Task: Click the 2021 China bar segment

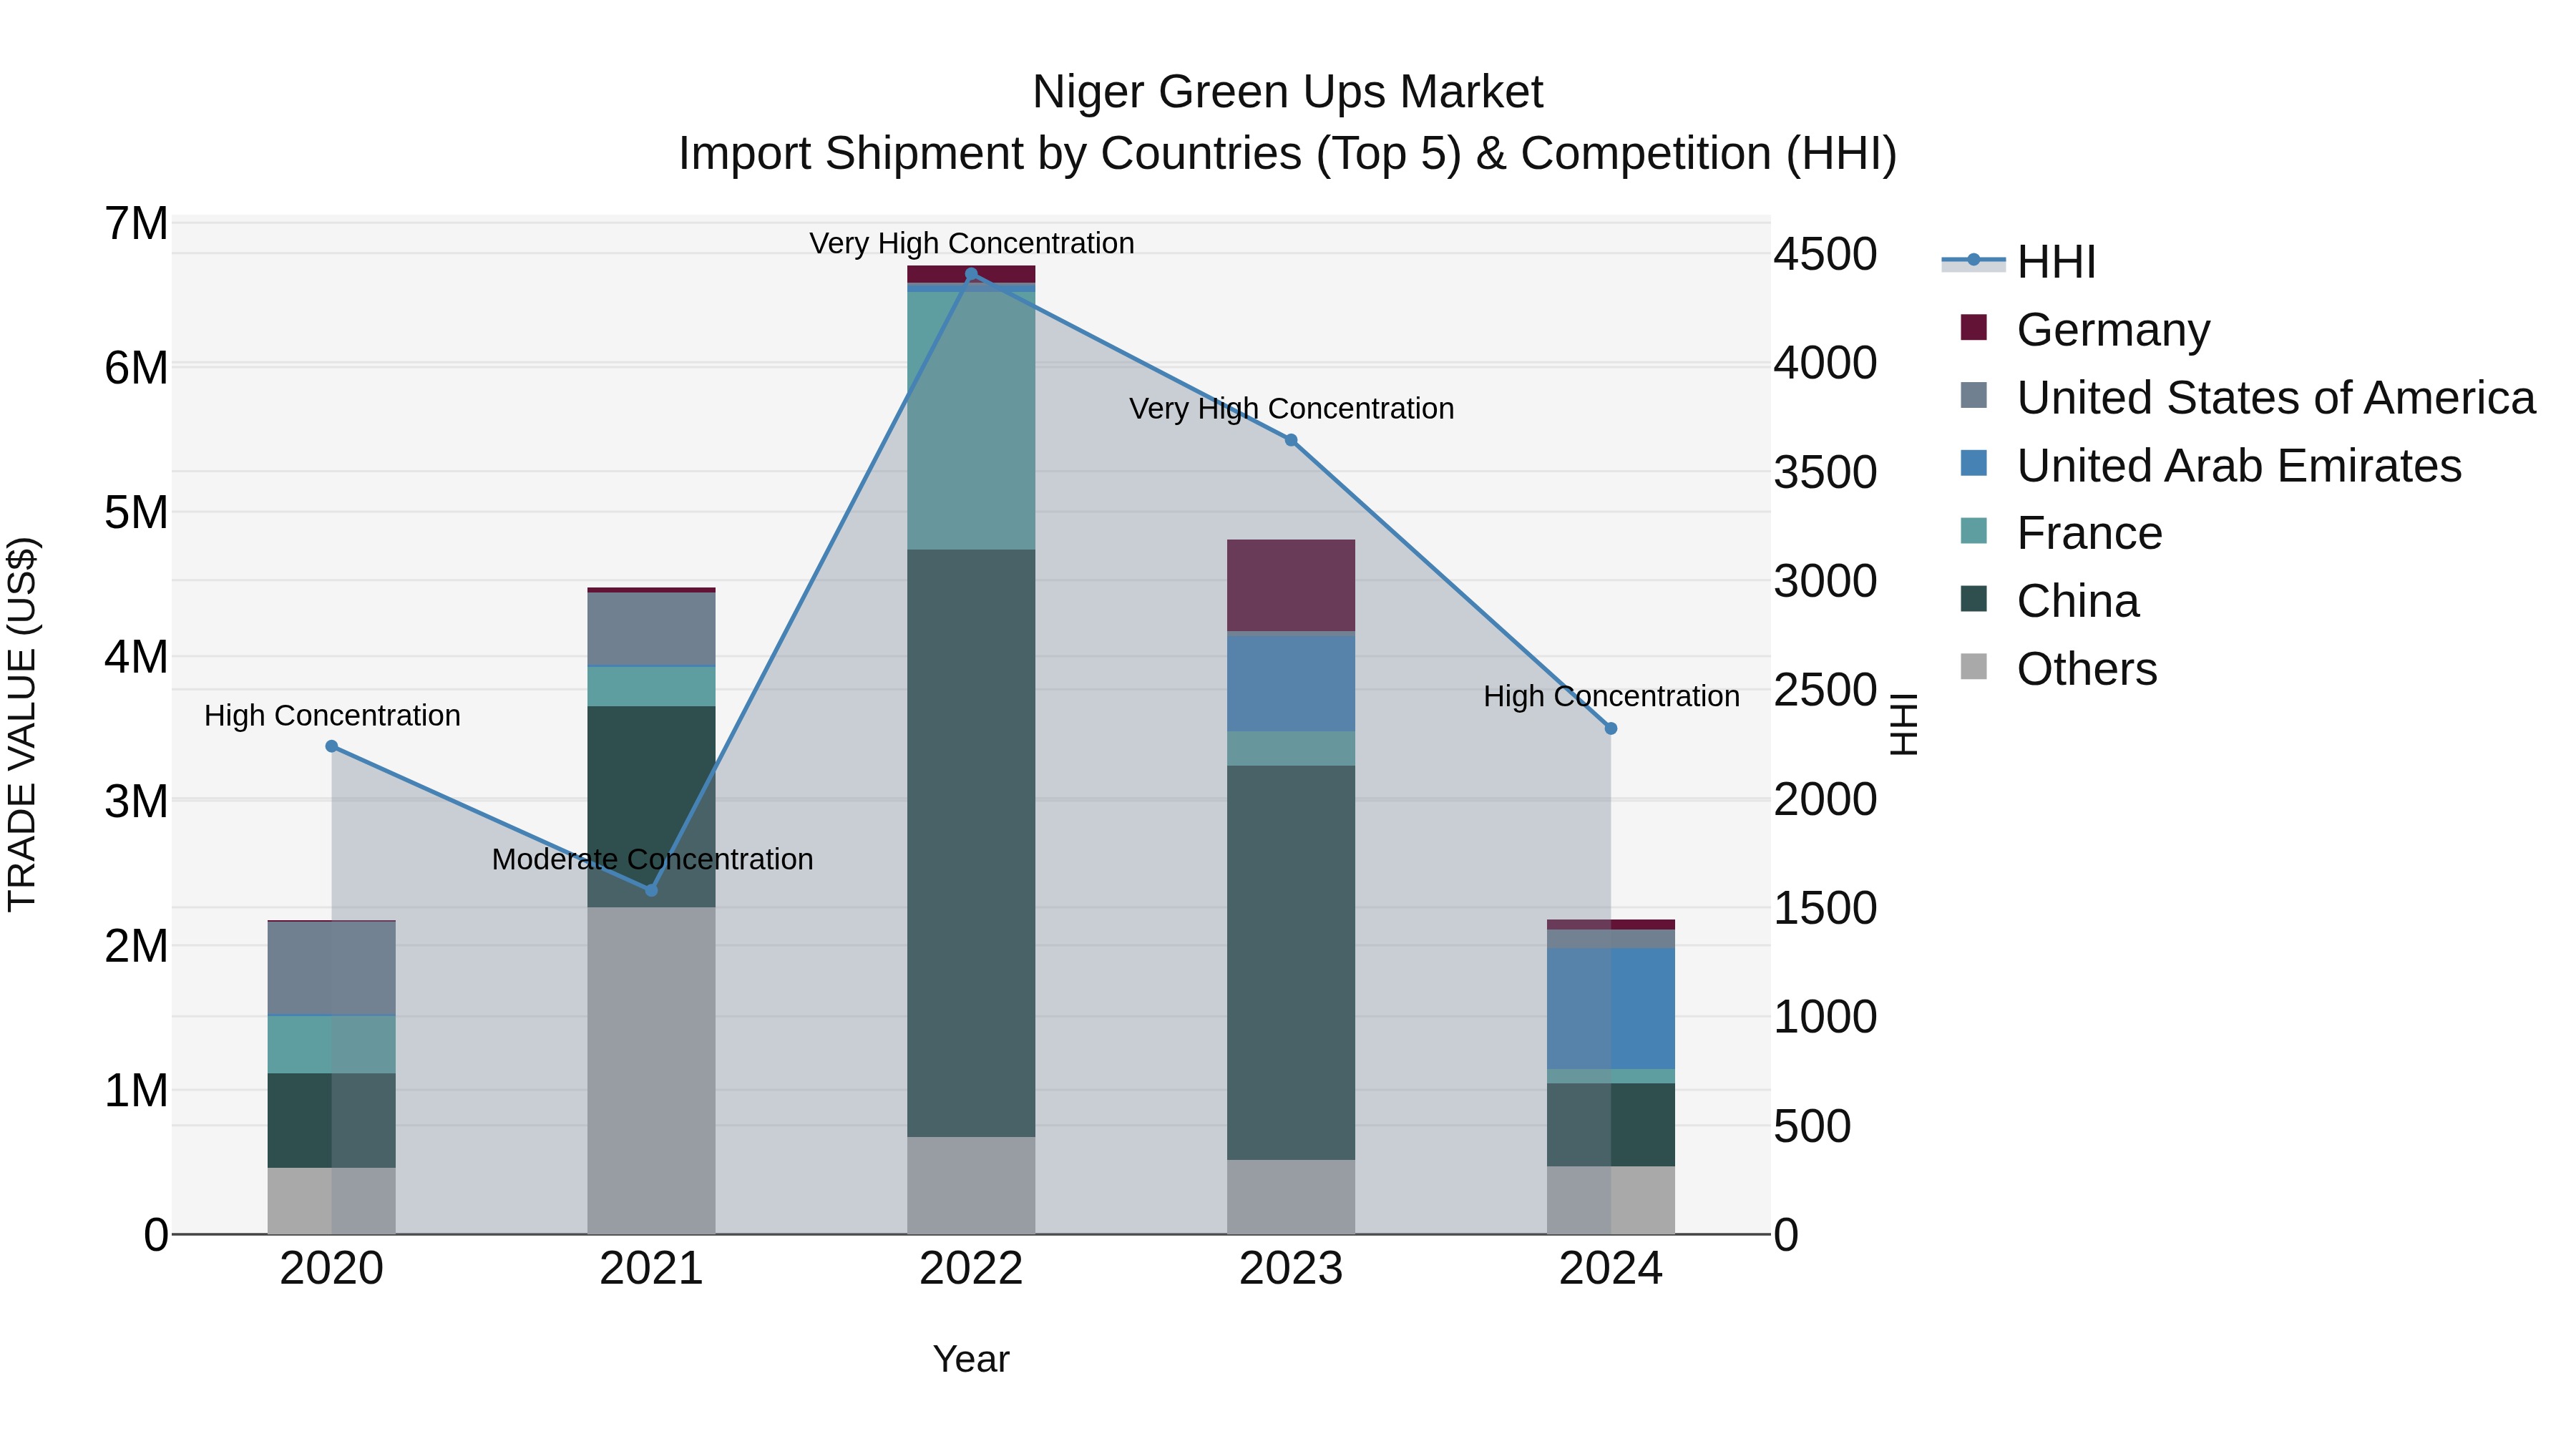Action: tap(651, 807)
